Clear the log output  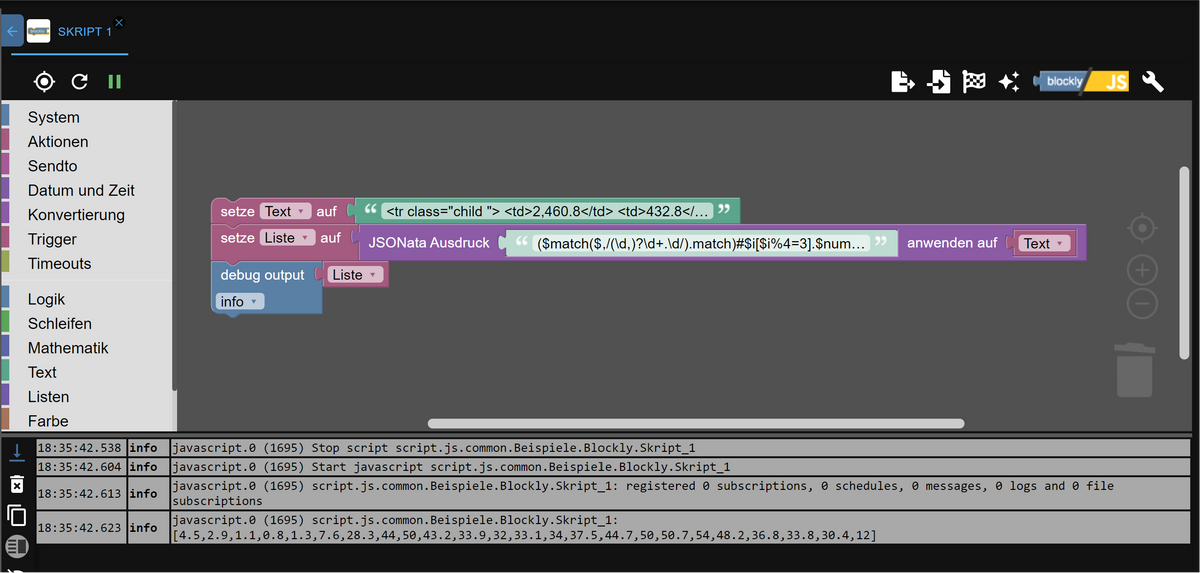click(x=16, y=484)
